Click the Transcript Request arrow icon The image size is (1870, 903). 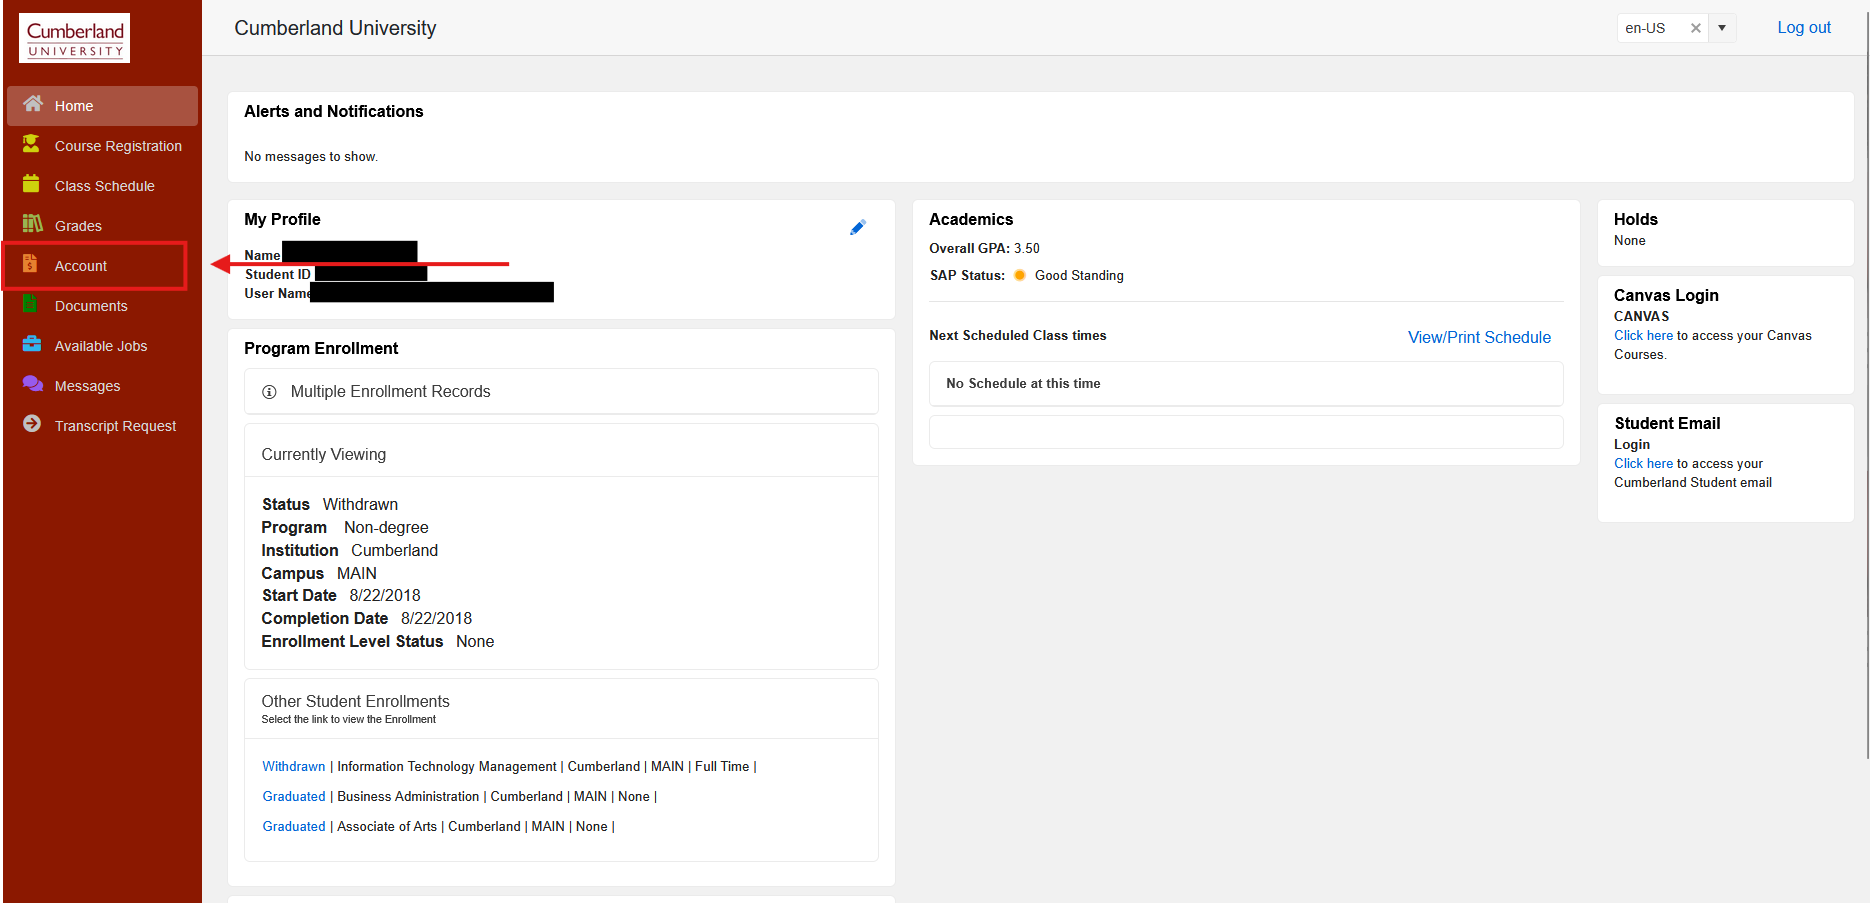(32, 424)
